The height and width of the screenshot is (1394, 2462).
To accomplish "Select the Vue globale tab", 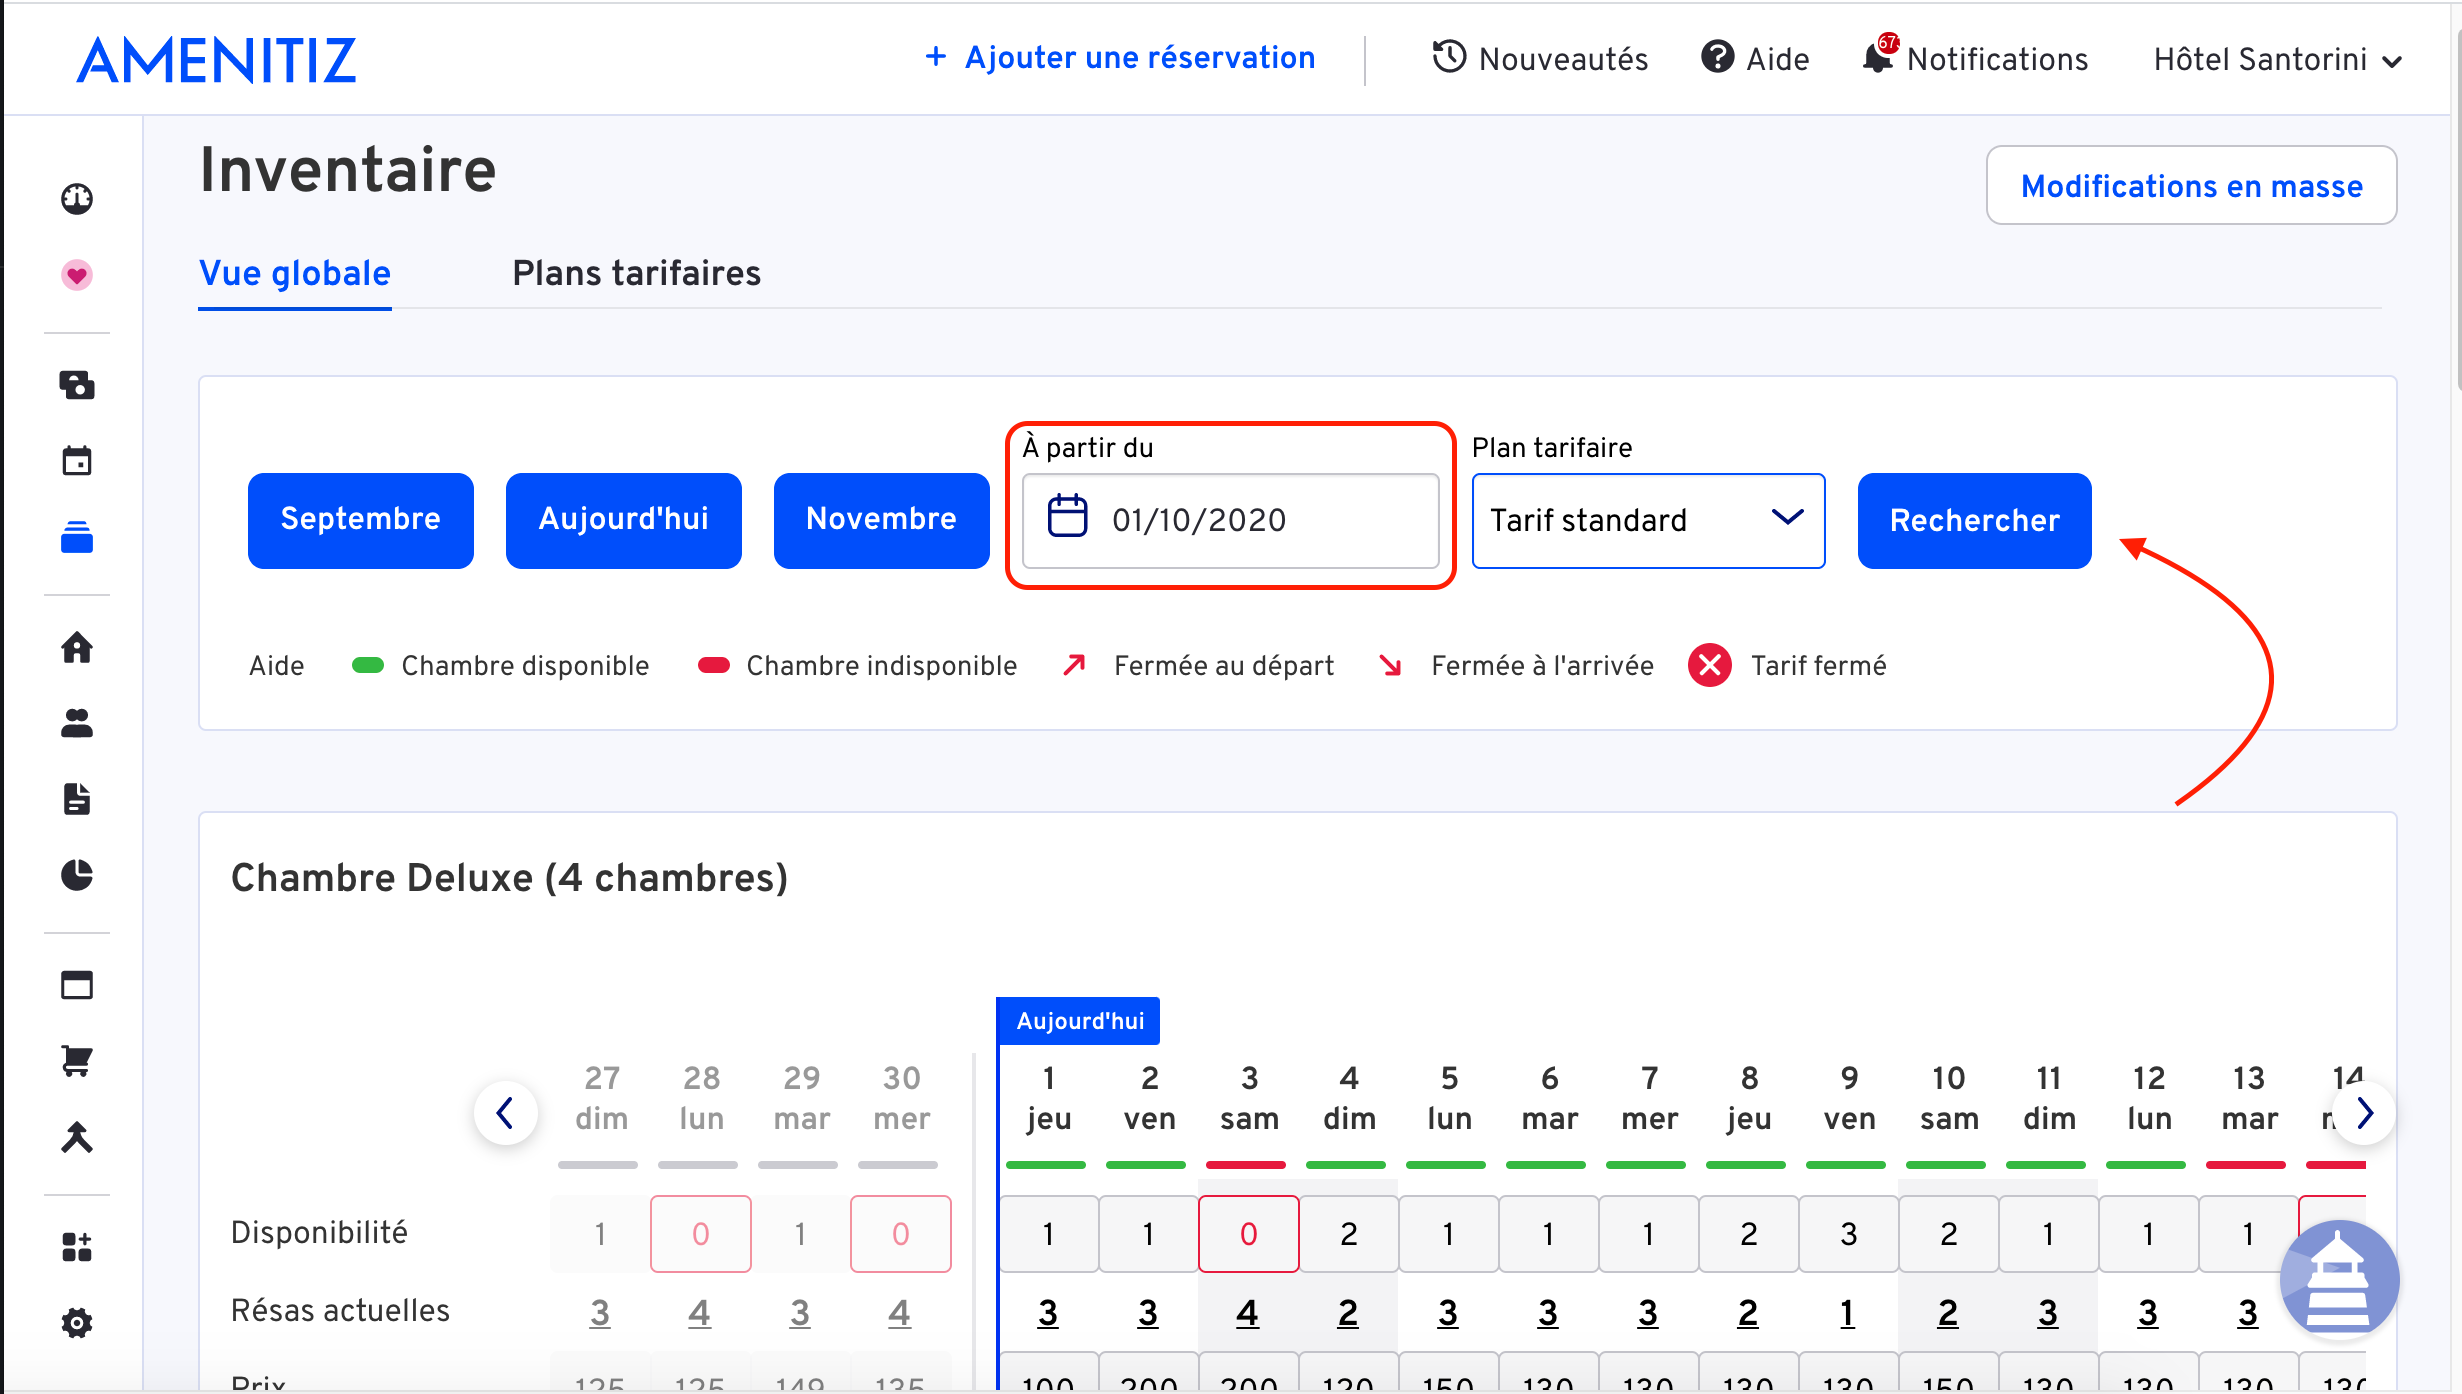I will [295, 273].
